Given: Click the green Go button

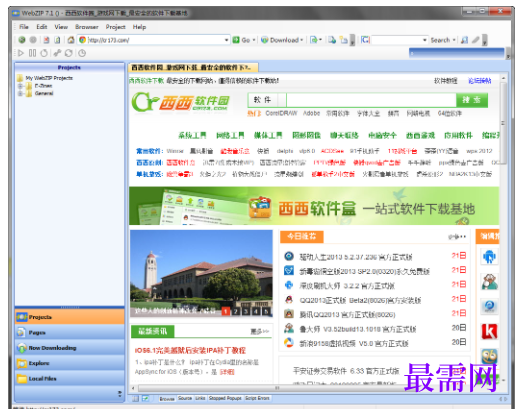Looking at the screenshot, I should 241,40.
